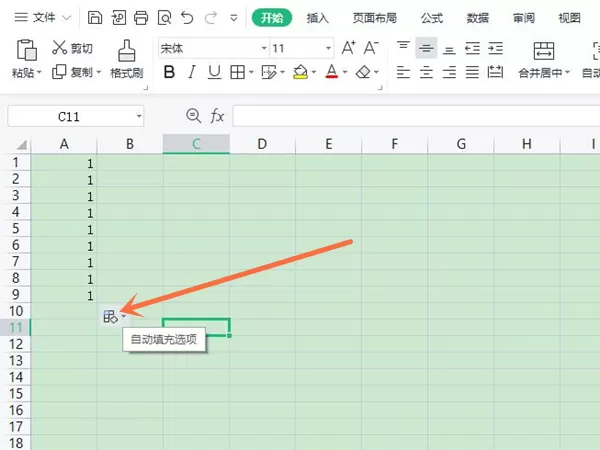Screen dimensions: 600x450
Task: Open the 文件 menu
Action: click(x=43, y=18)
